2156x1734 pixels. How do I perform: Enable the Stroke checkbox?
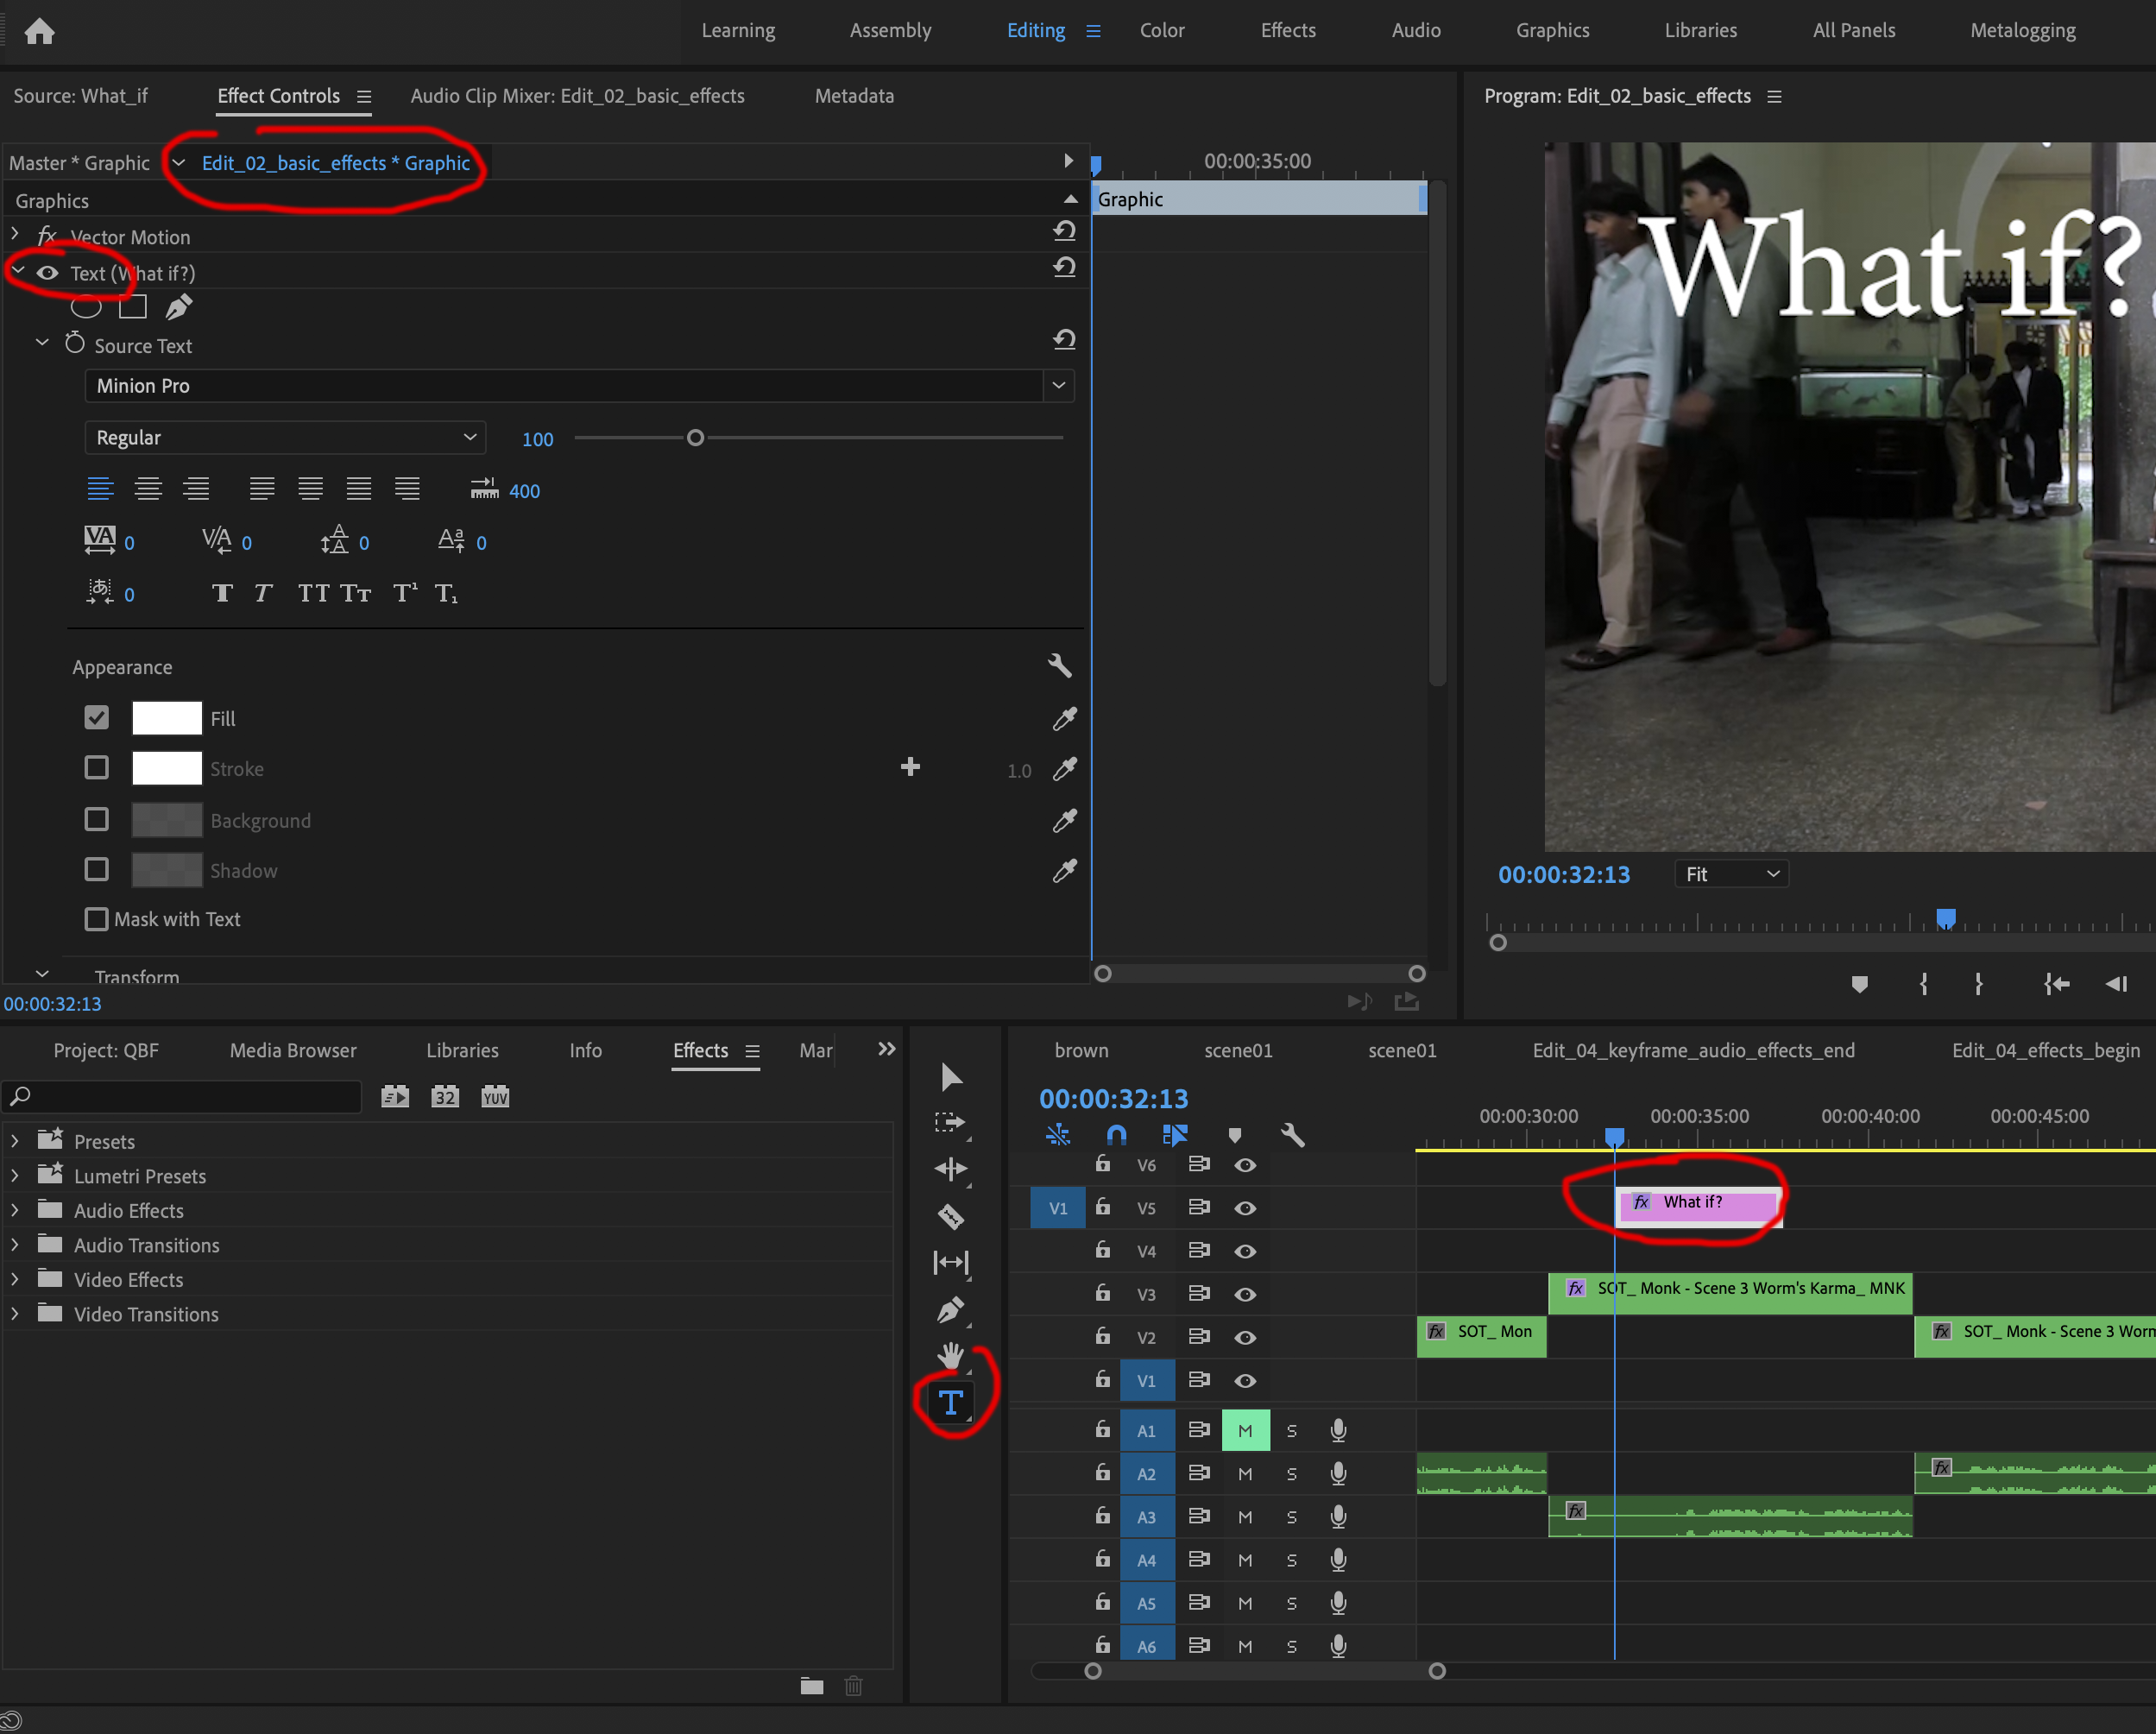tap(96, 768)
